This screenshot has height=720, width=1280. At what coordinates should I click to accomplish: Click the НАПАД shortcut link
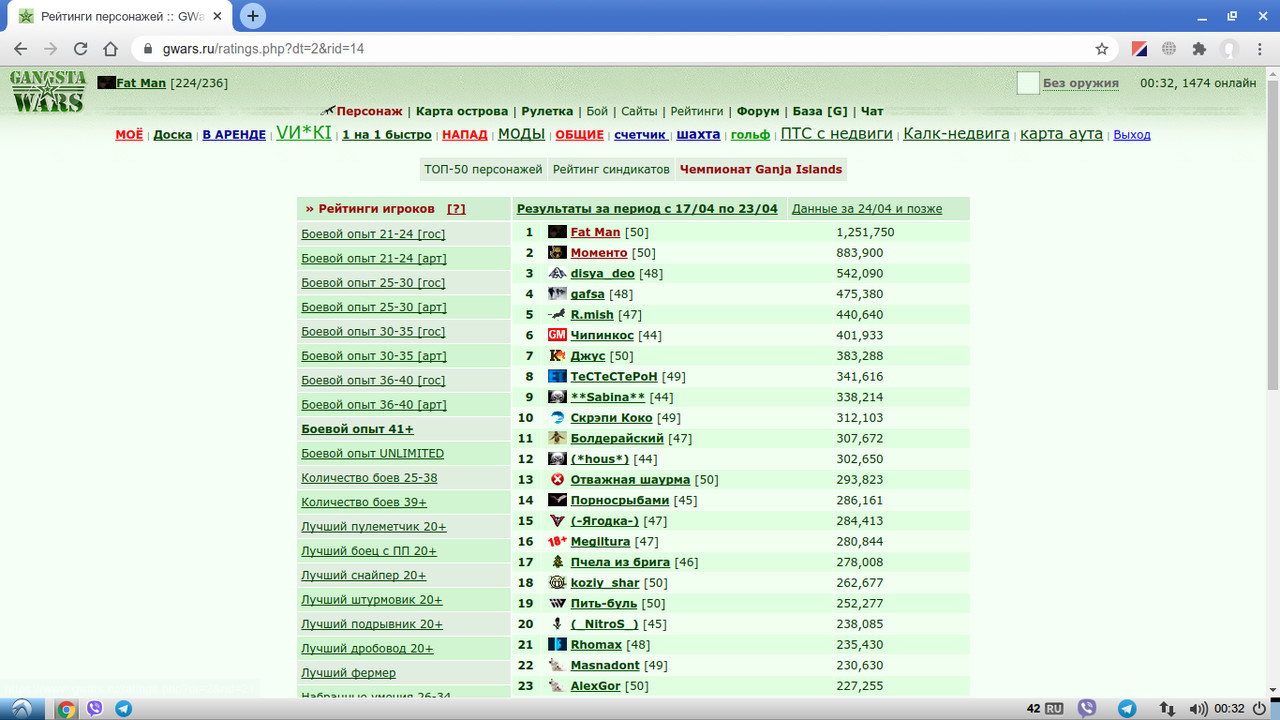coord(465,135)
